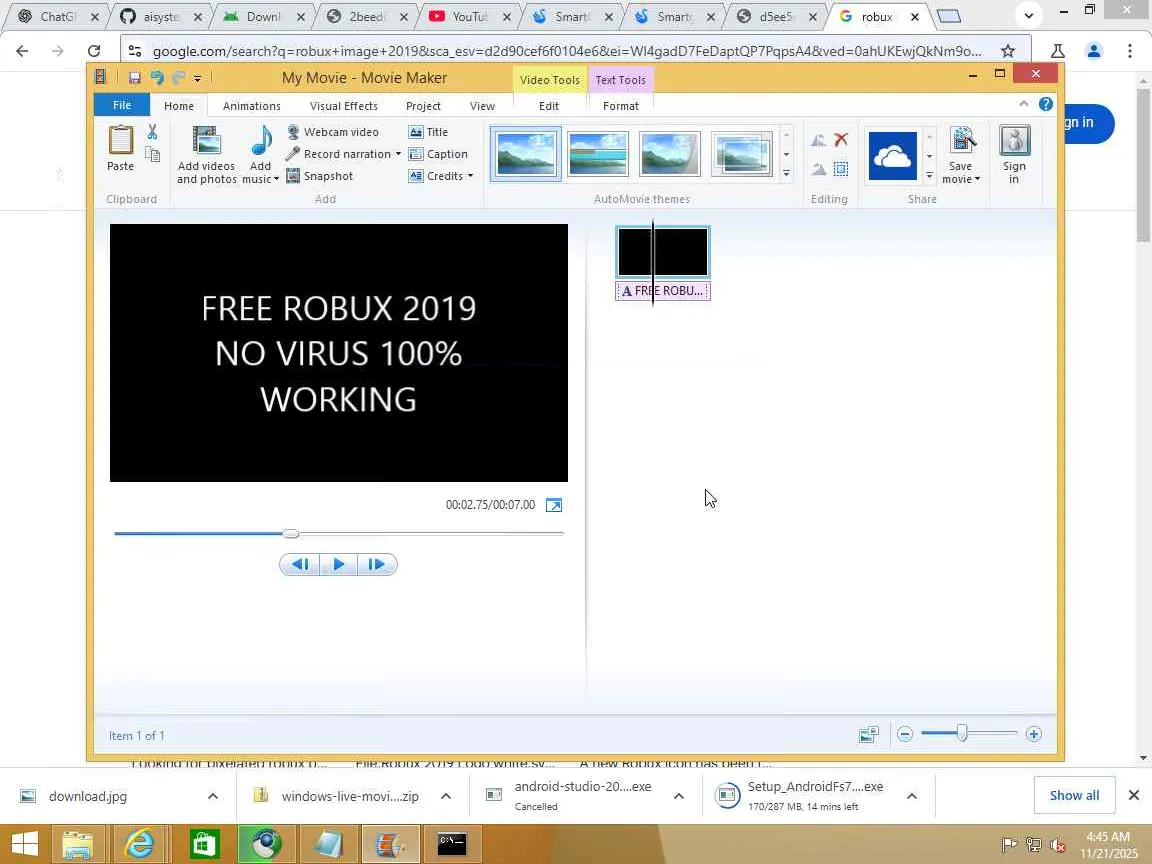Click Record narration microphone button
The height and width of the screenshot is (864, 1152).
pyautogui.click(x=338, y=154)
